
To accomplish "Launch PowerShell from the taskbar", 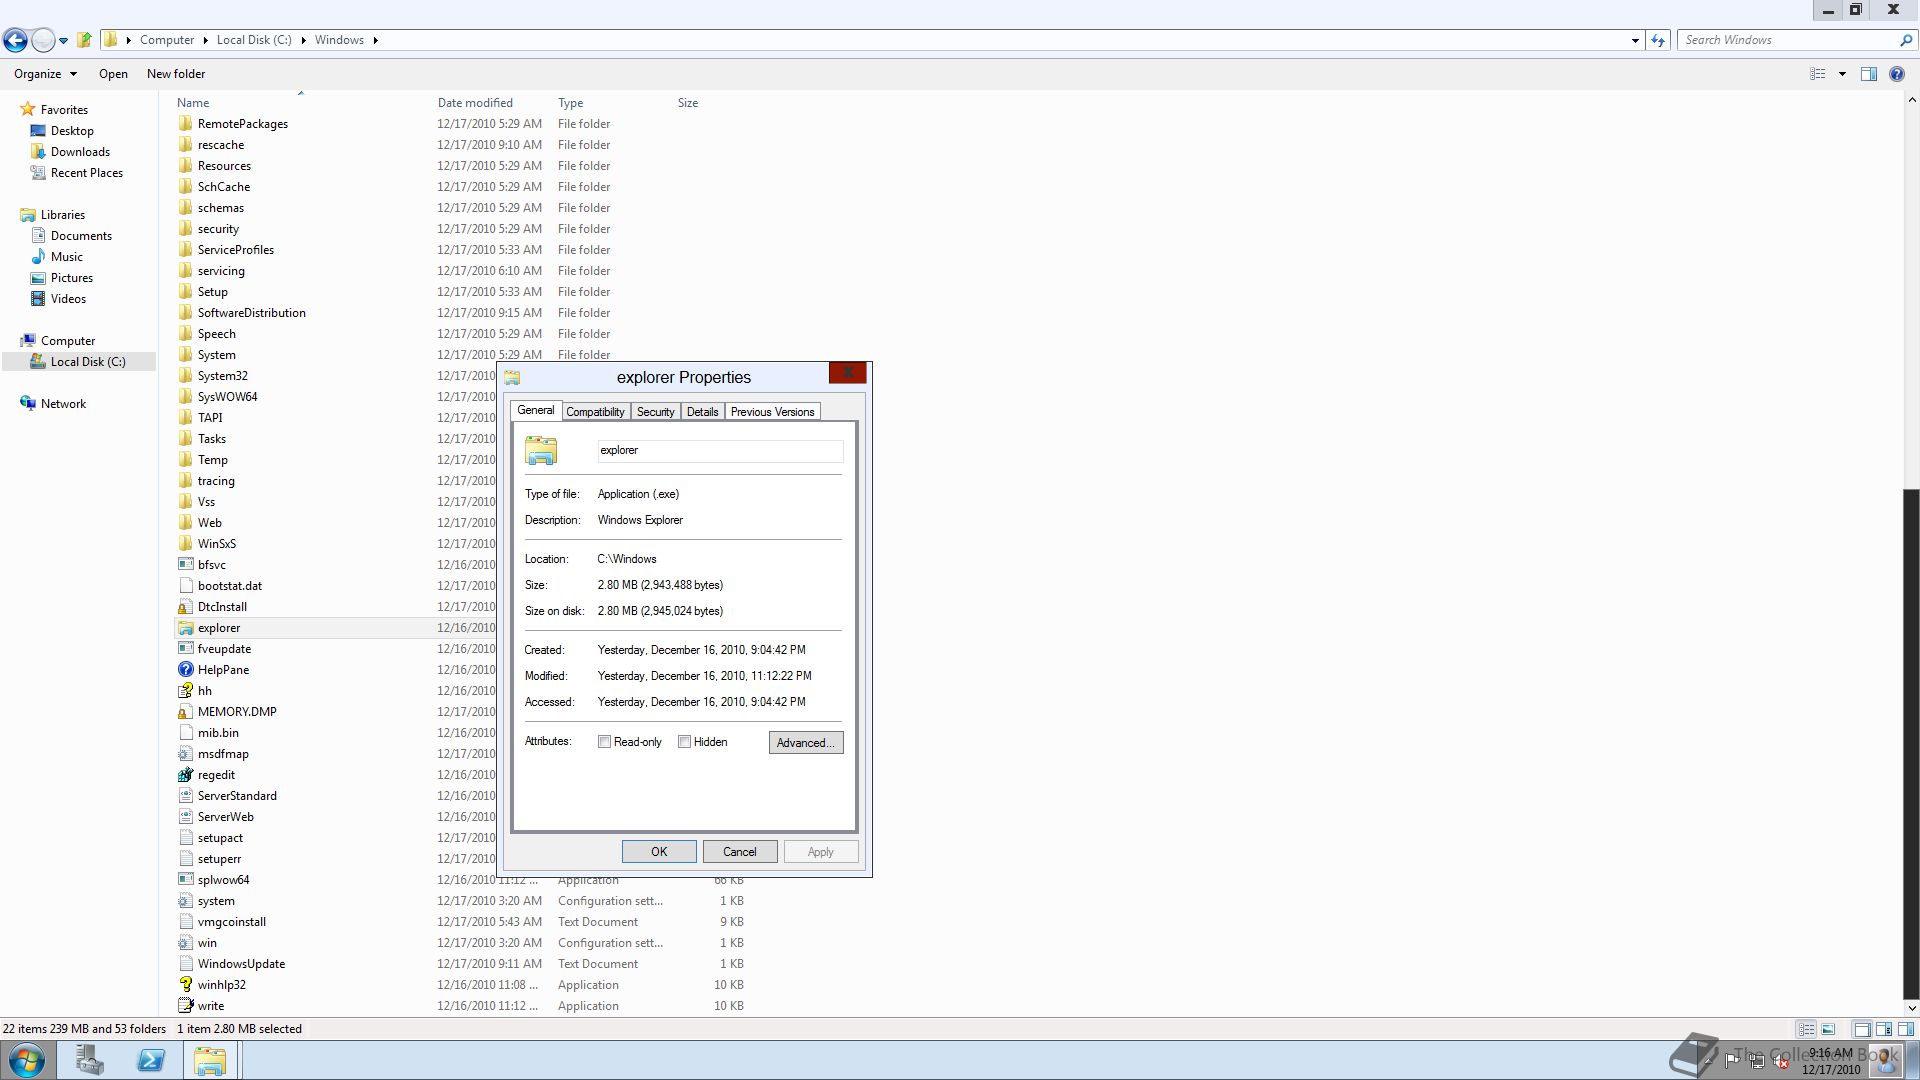I will point(151,1060).
